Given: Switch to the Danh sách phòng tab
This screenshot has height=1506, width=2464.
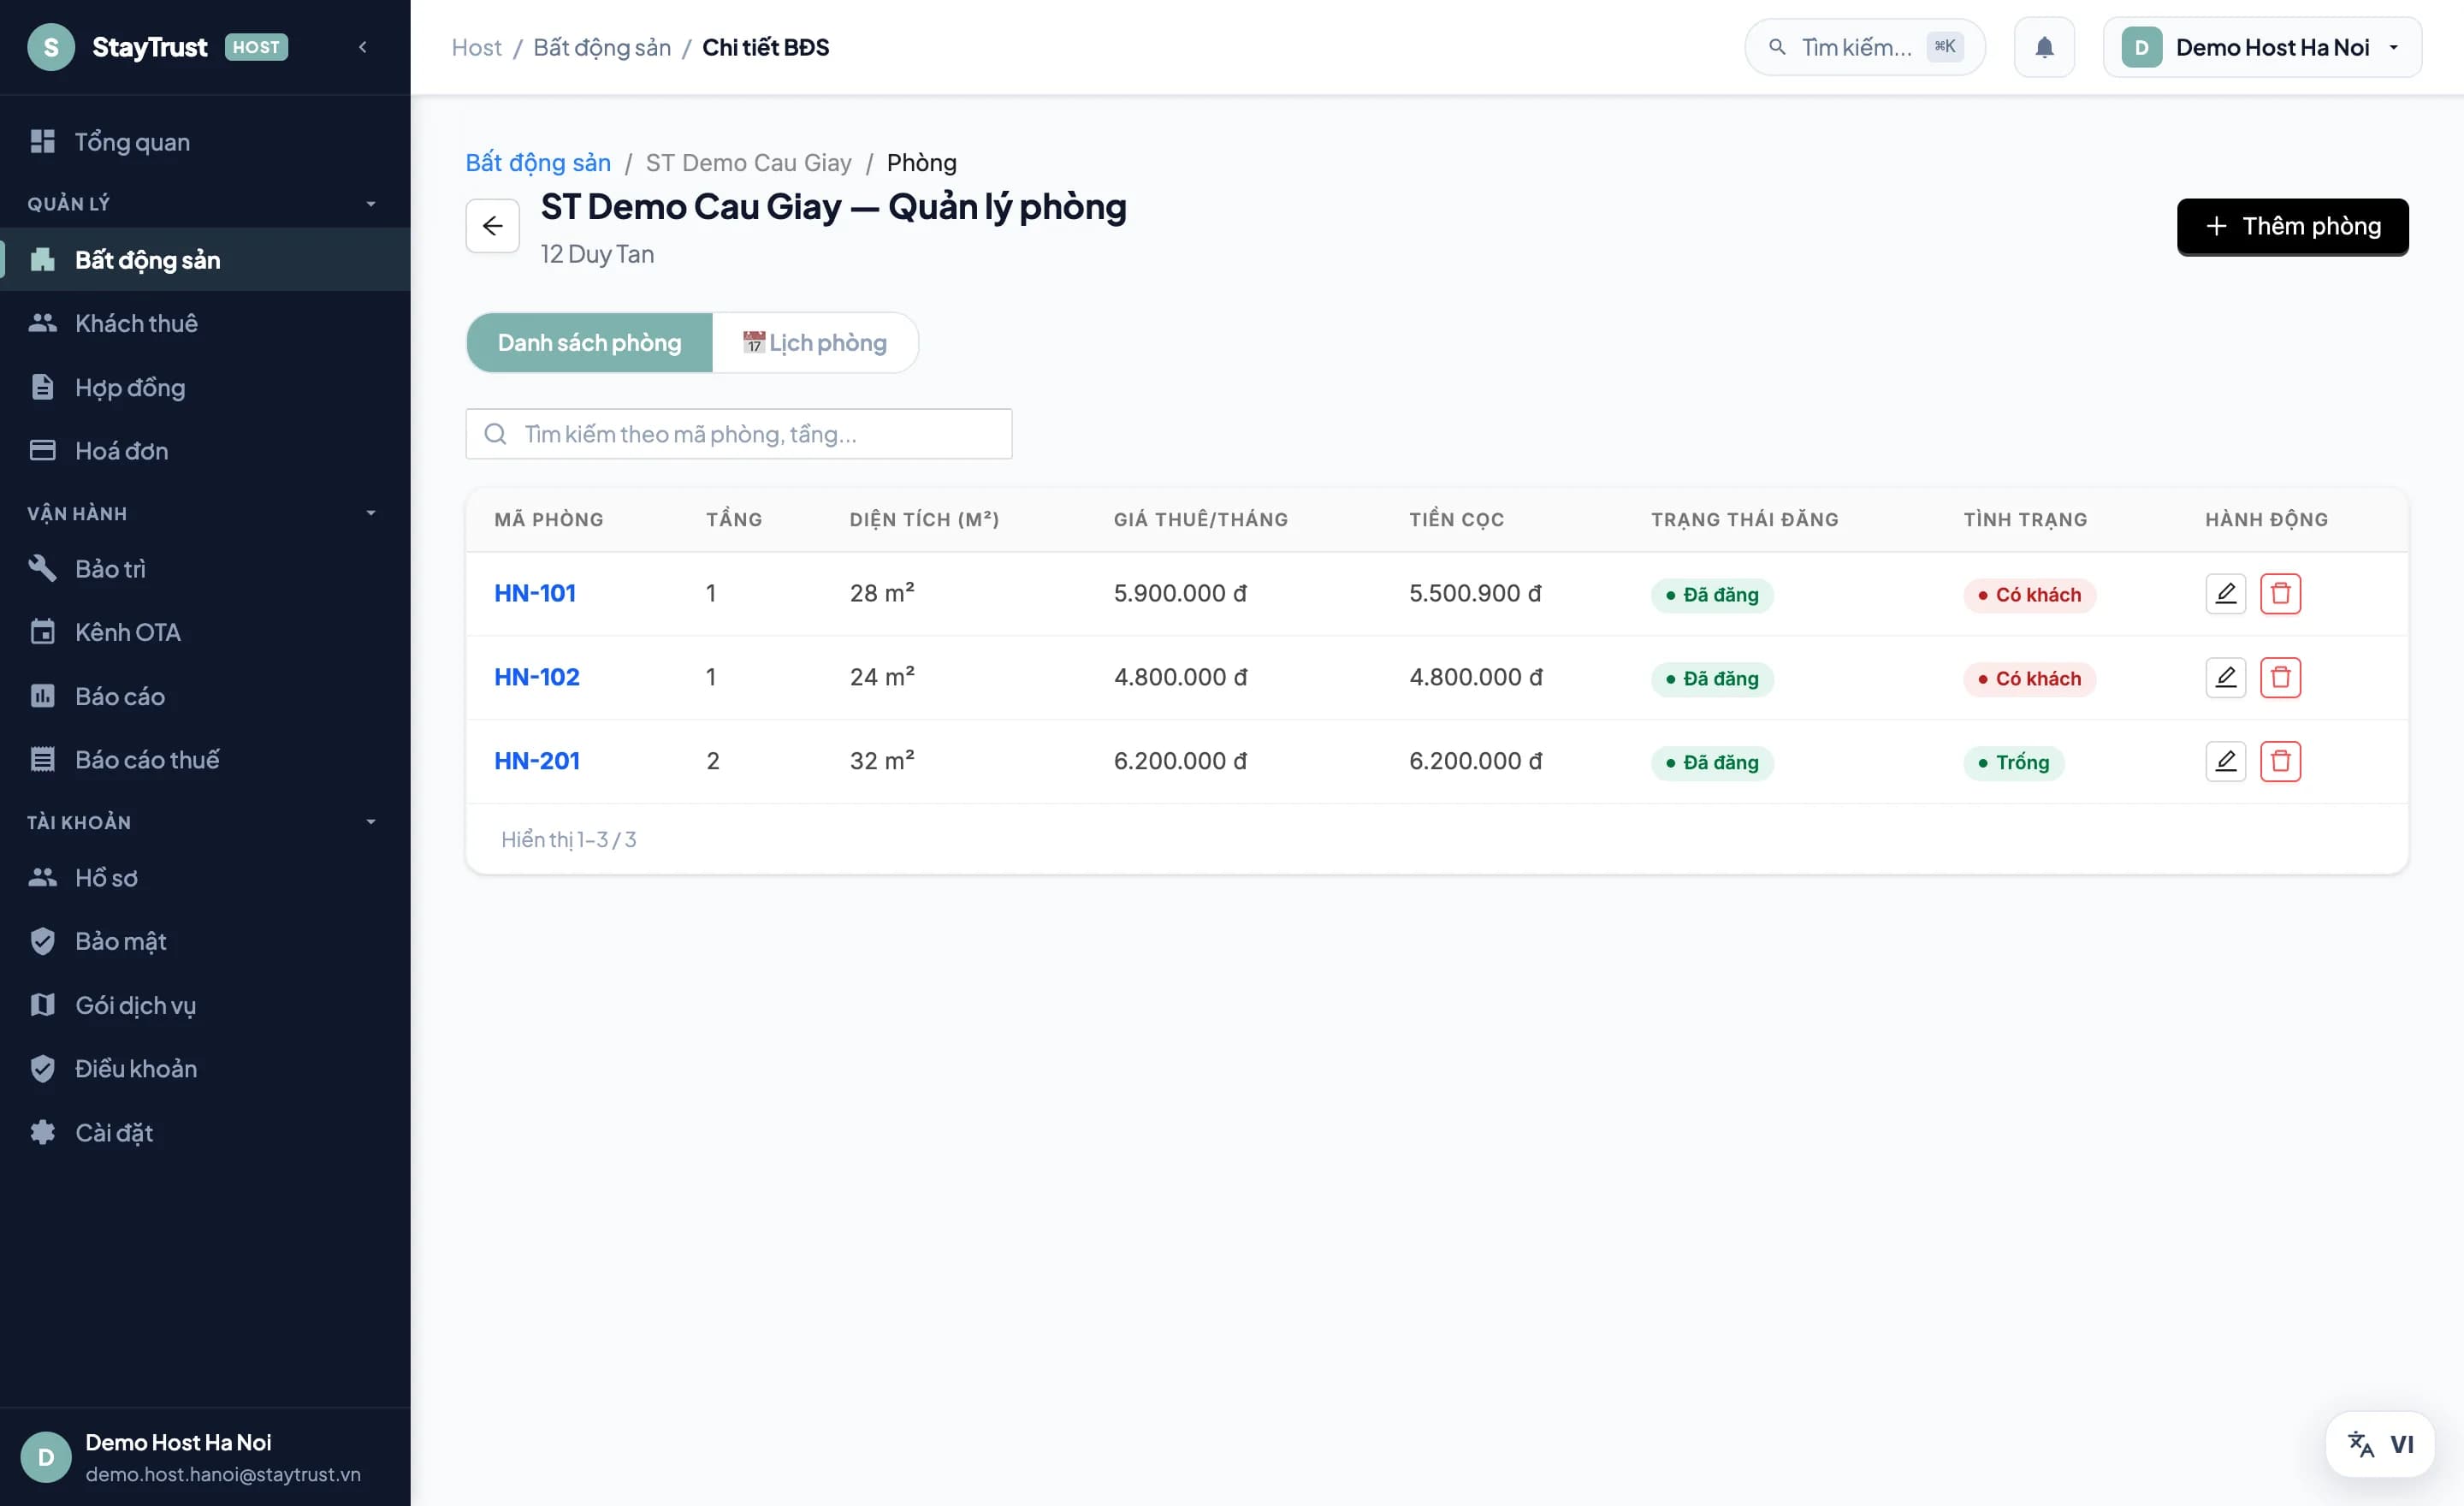Looking at the screenshot, I should point(589,343).
